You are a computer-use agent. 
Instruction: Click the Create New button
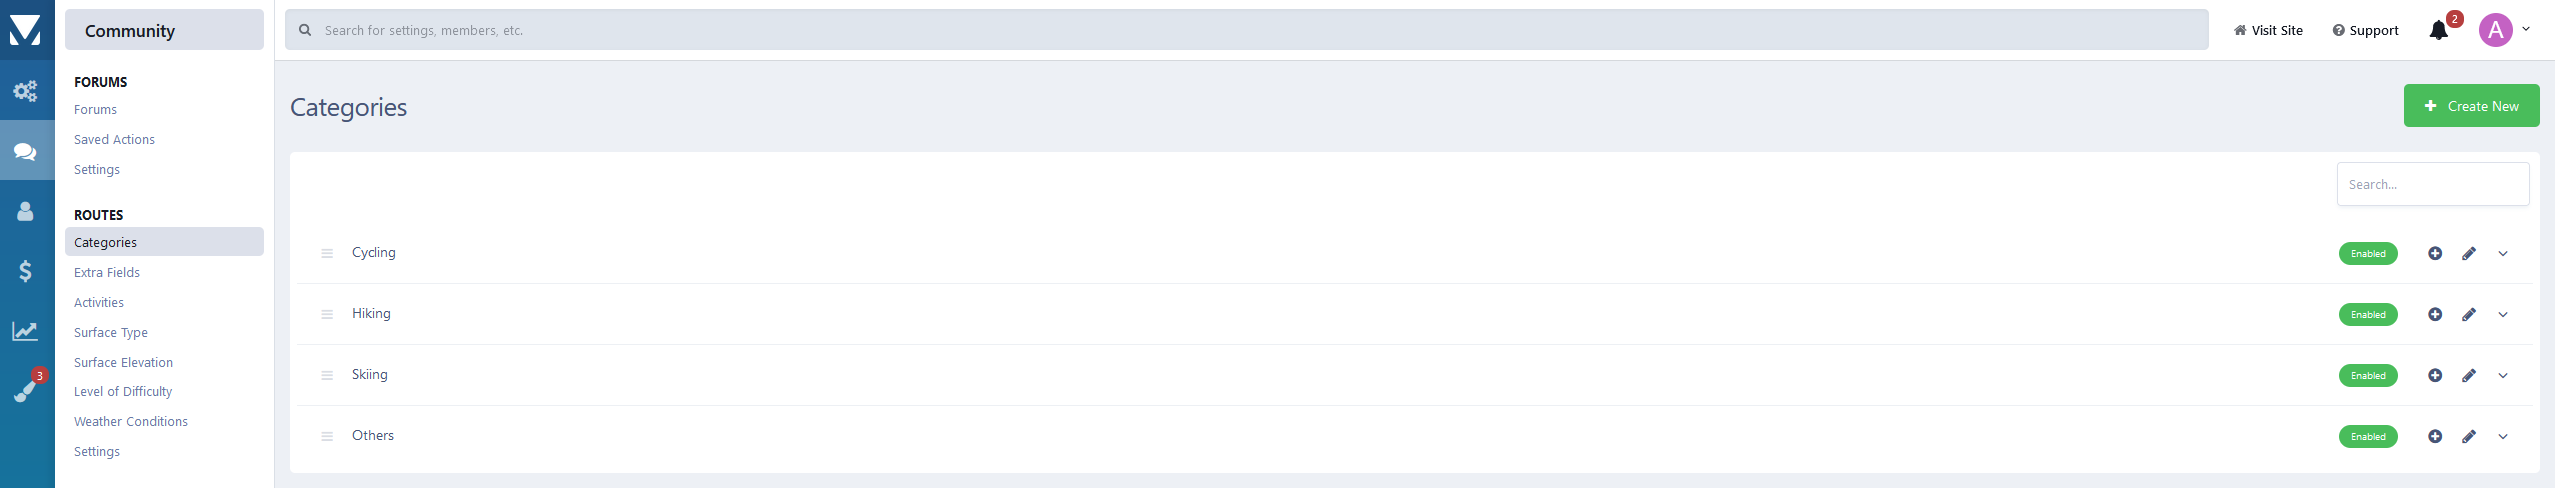click(2471, 106)
